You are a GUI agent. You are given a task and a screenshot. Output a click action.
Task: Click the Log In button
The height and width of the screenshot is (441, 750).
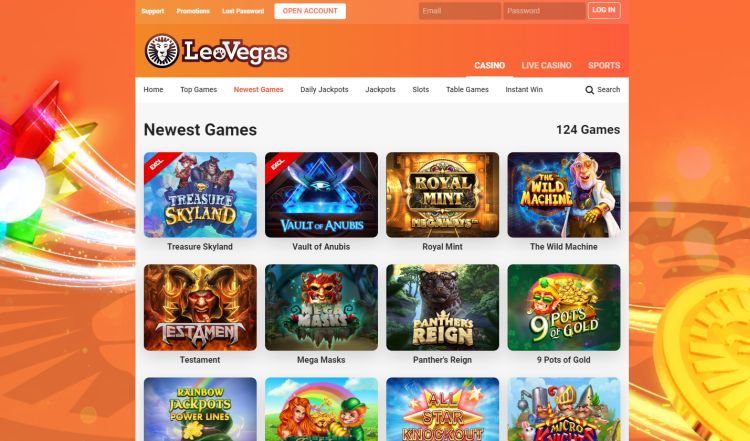point(604,11)
